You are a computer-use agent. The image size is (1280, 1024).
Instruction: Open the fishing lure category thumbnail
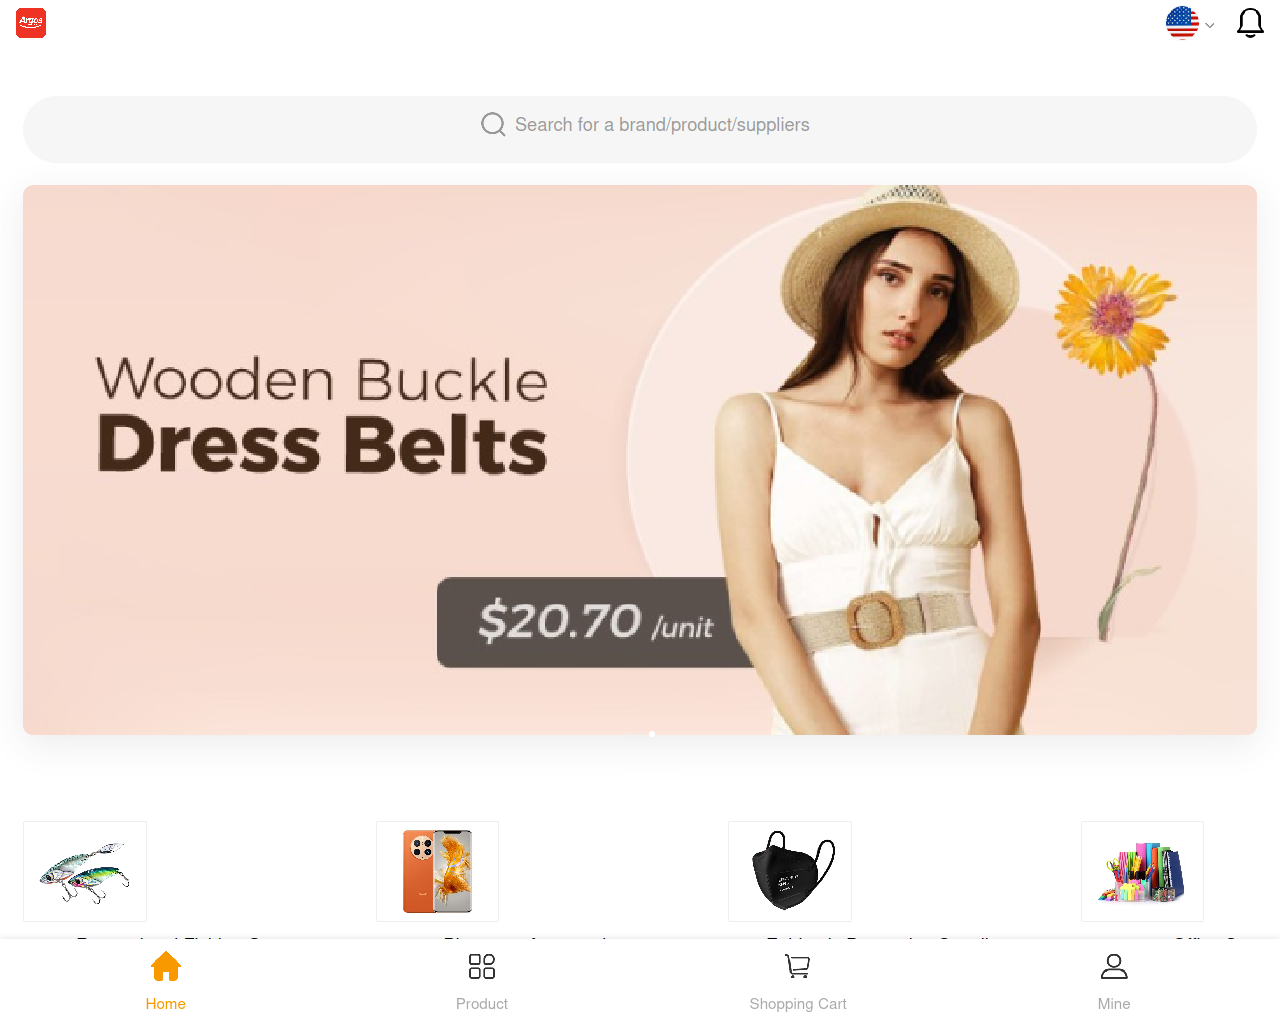click(x=85, y=871)
